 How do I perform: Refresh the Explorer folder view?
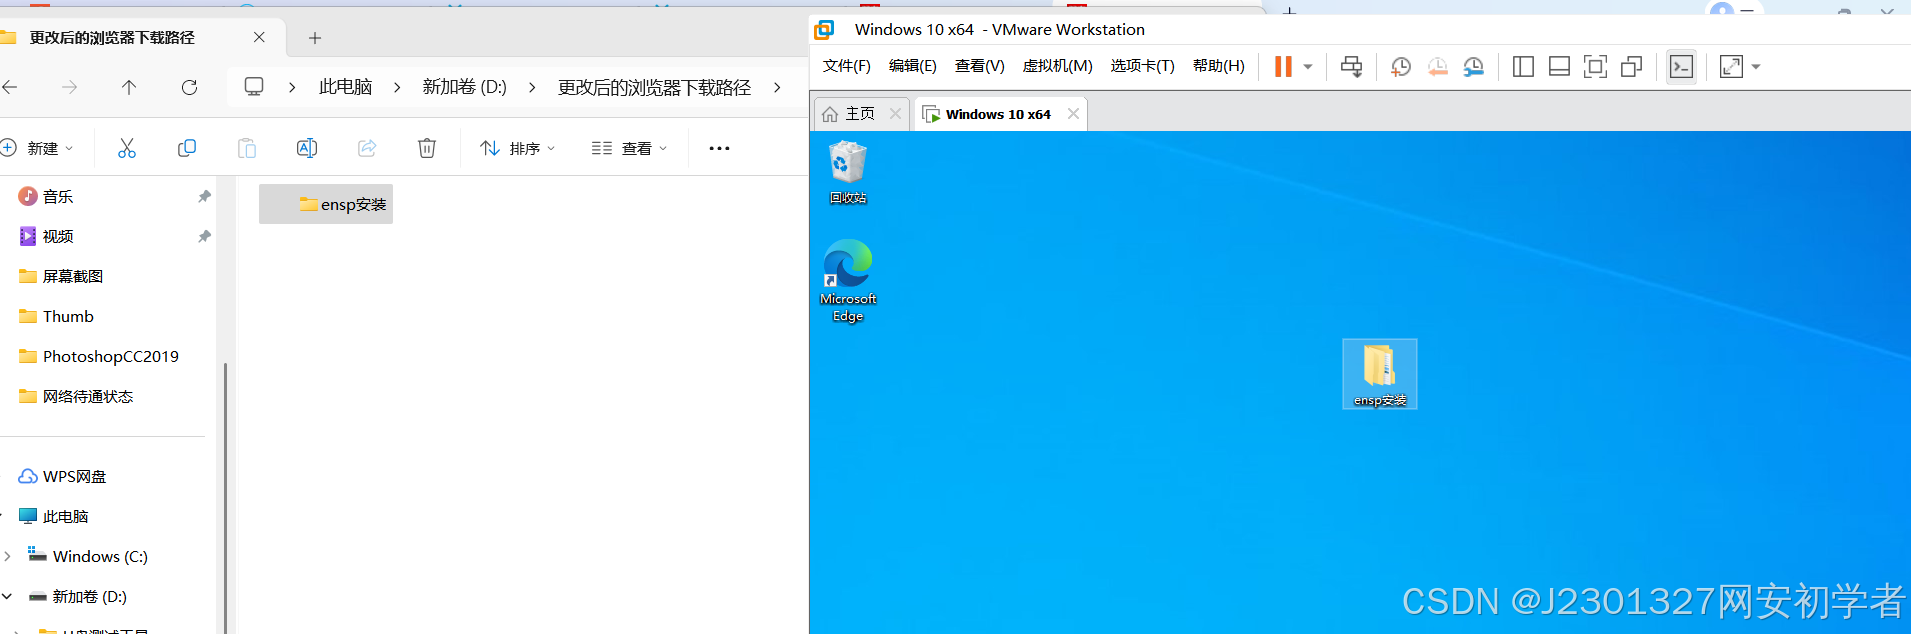pos(189,87)
